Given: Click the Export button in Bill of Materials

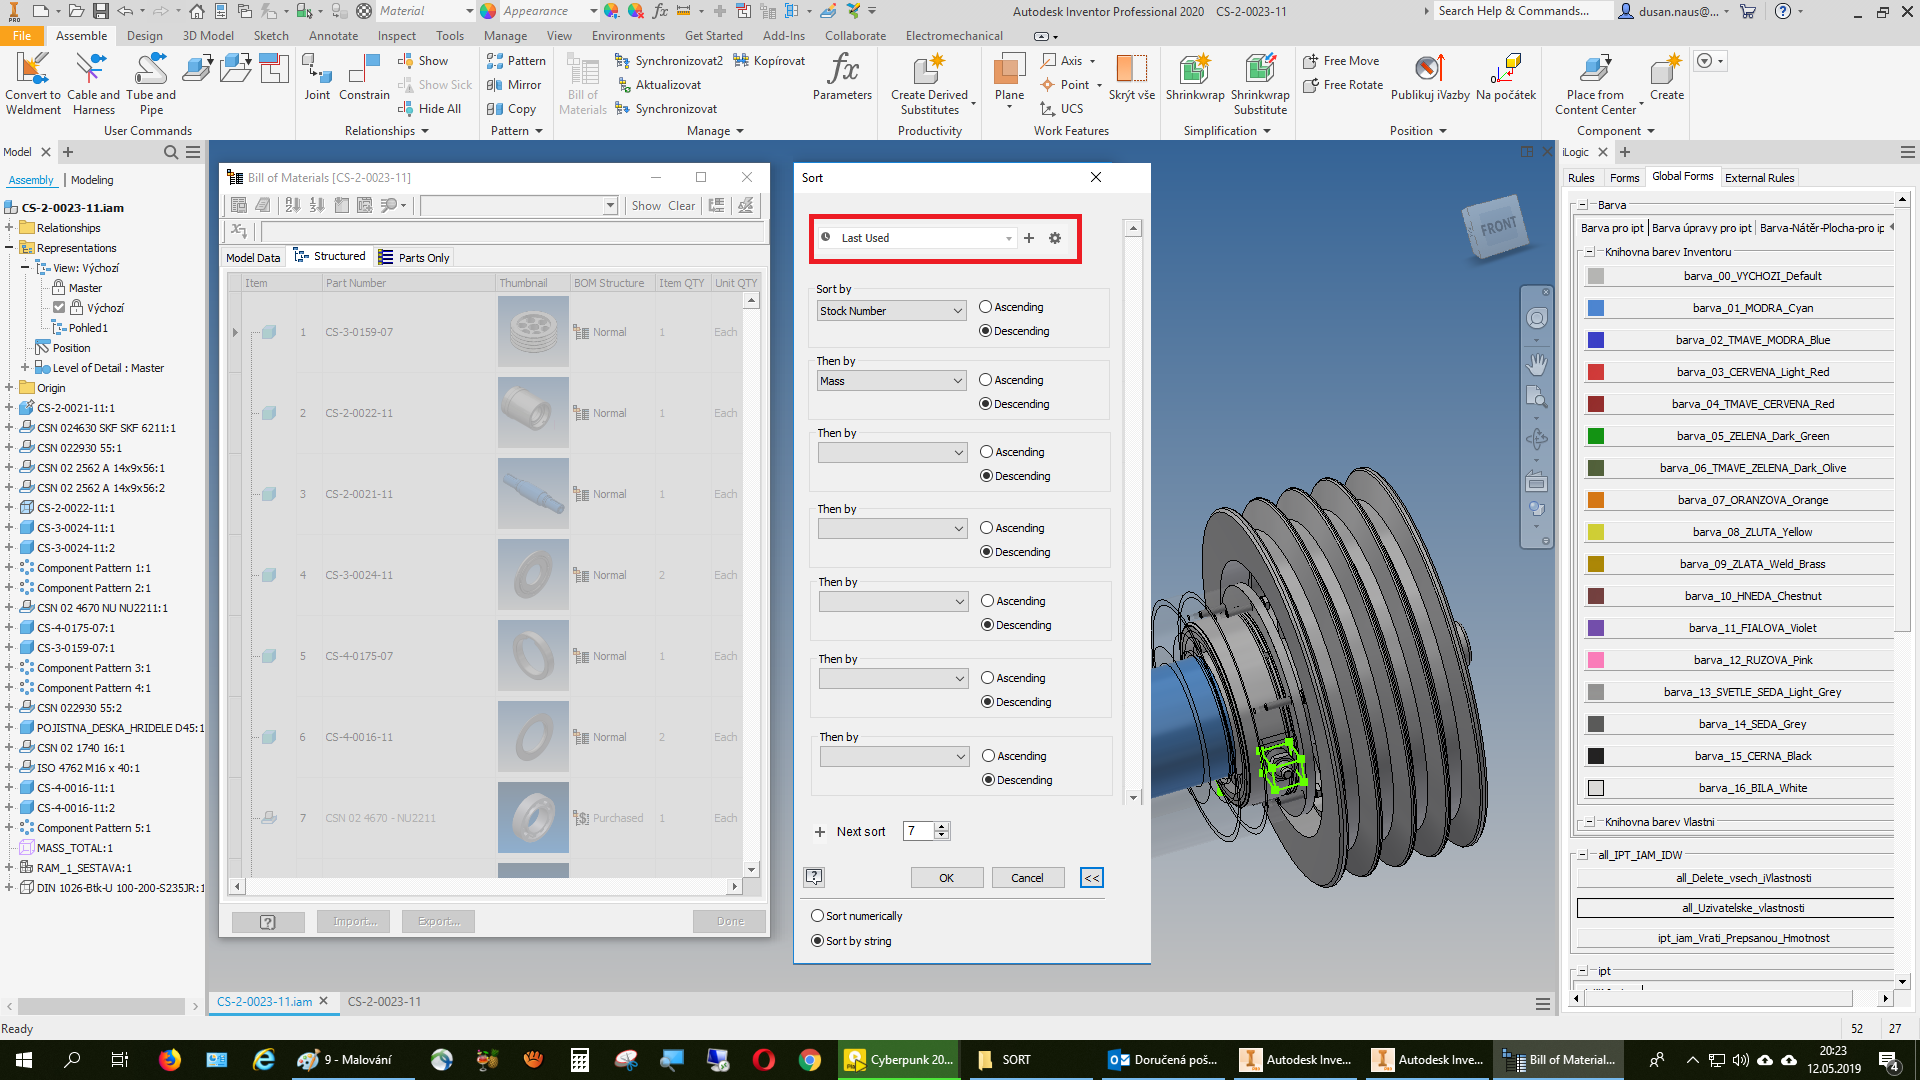Looking at the screenshot, I should point(437,920).
